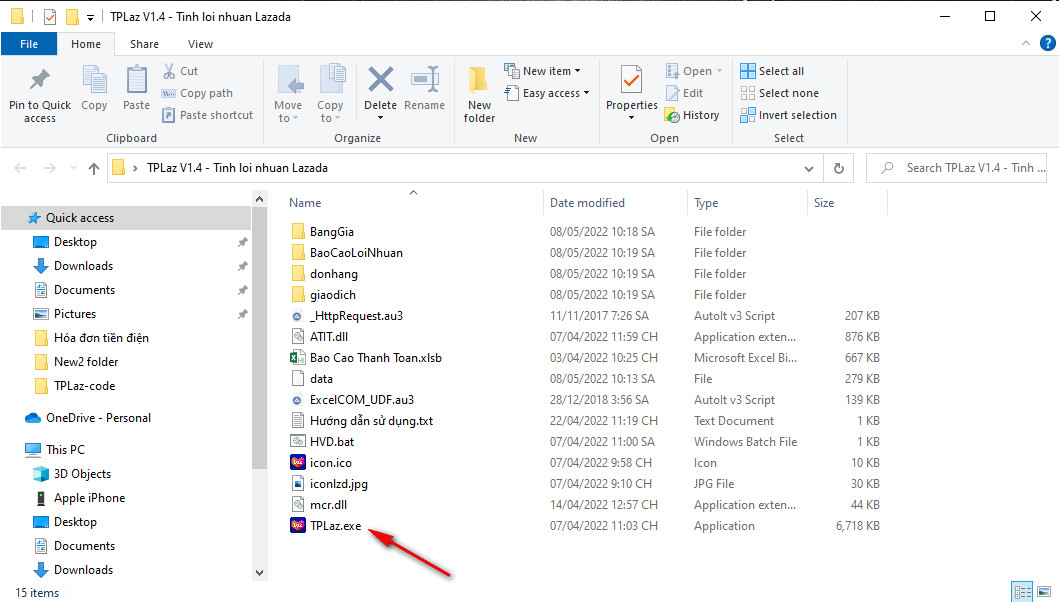
Task: Open the Help question mark icon
Action: (1047, 43)
